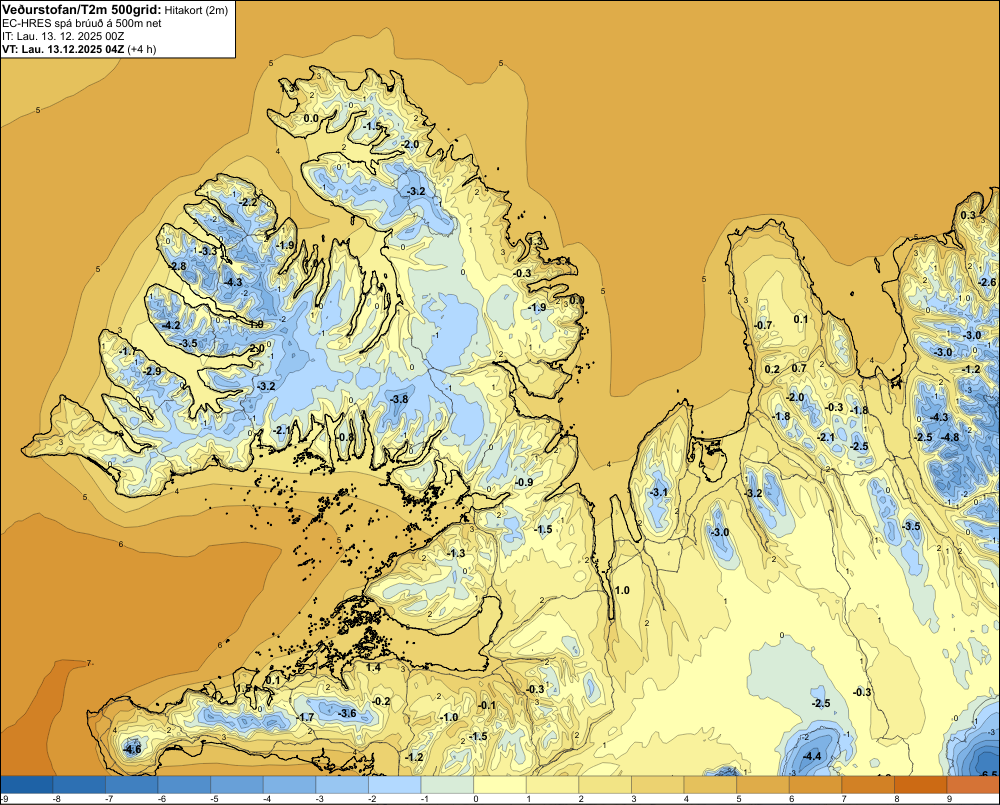Click the -4.6 temperature label
The height and width of the screenshot is (805, 1000).
coord(133,750)
